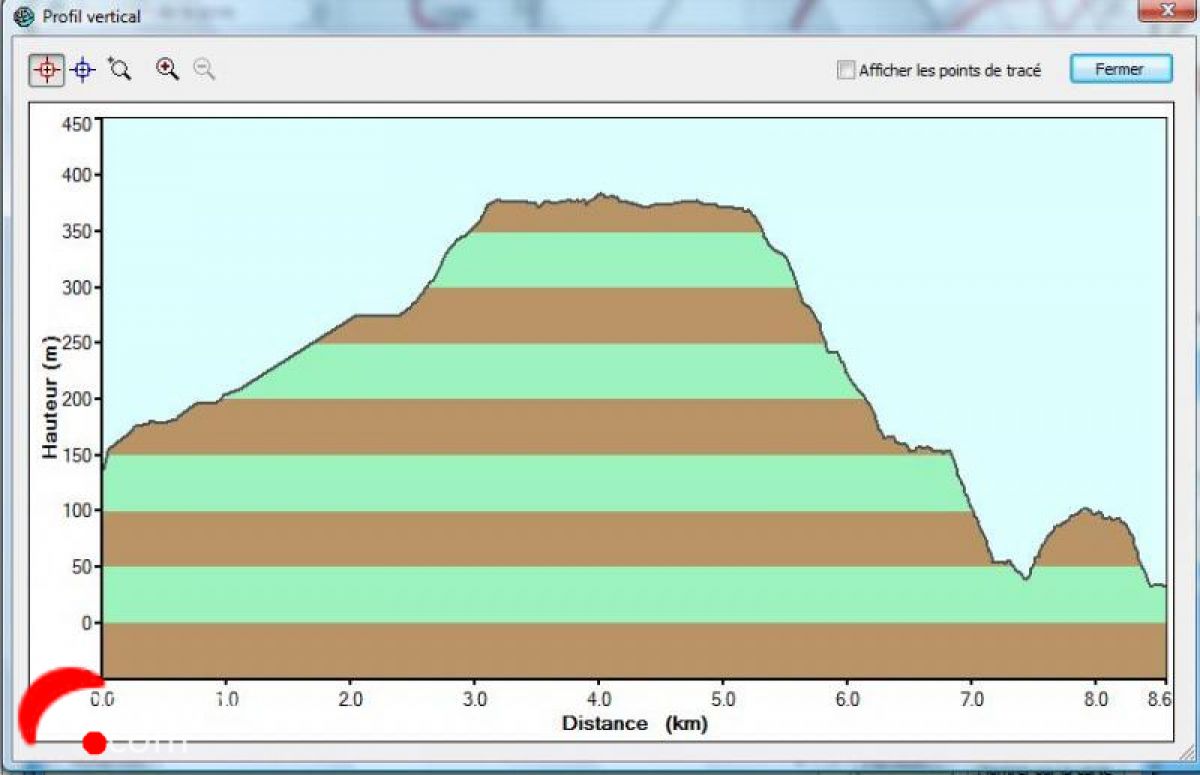The image size is (1200, 775).
Task: Enable 'Afficher les points de tracé' checkbox
Action: pos(847,70)
